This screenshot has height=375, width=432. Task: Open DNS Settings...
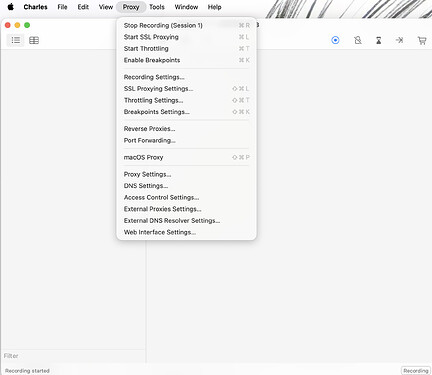point(187,186)
